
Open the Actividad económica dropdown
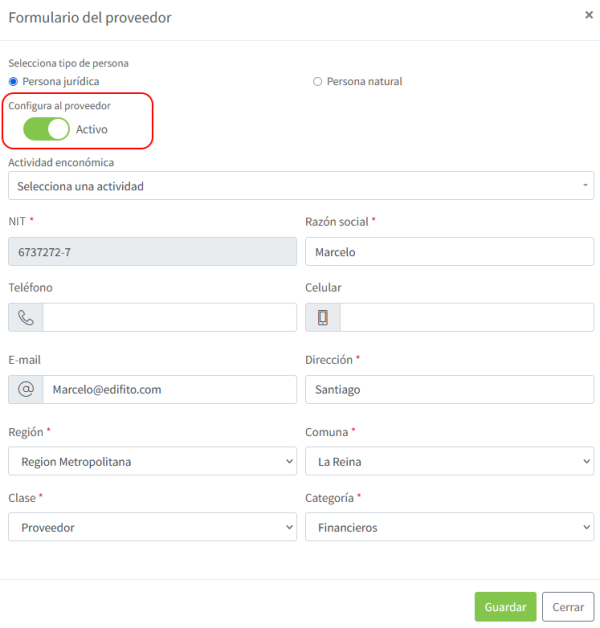coord(301,186)
